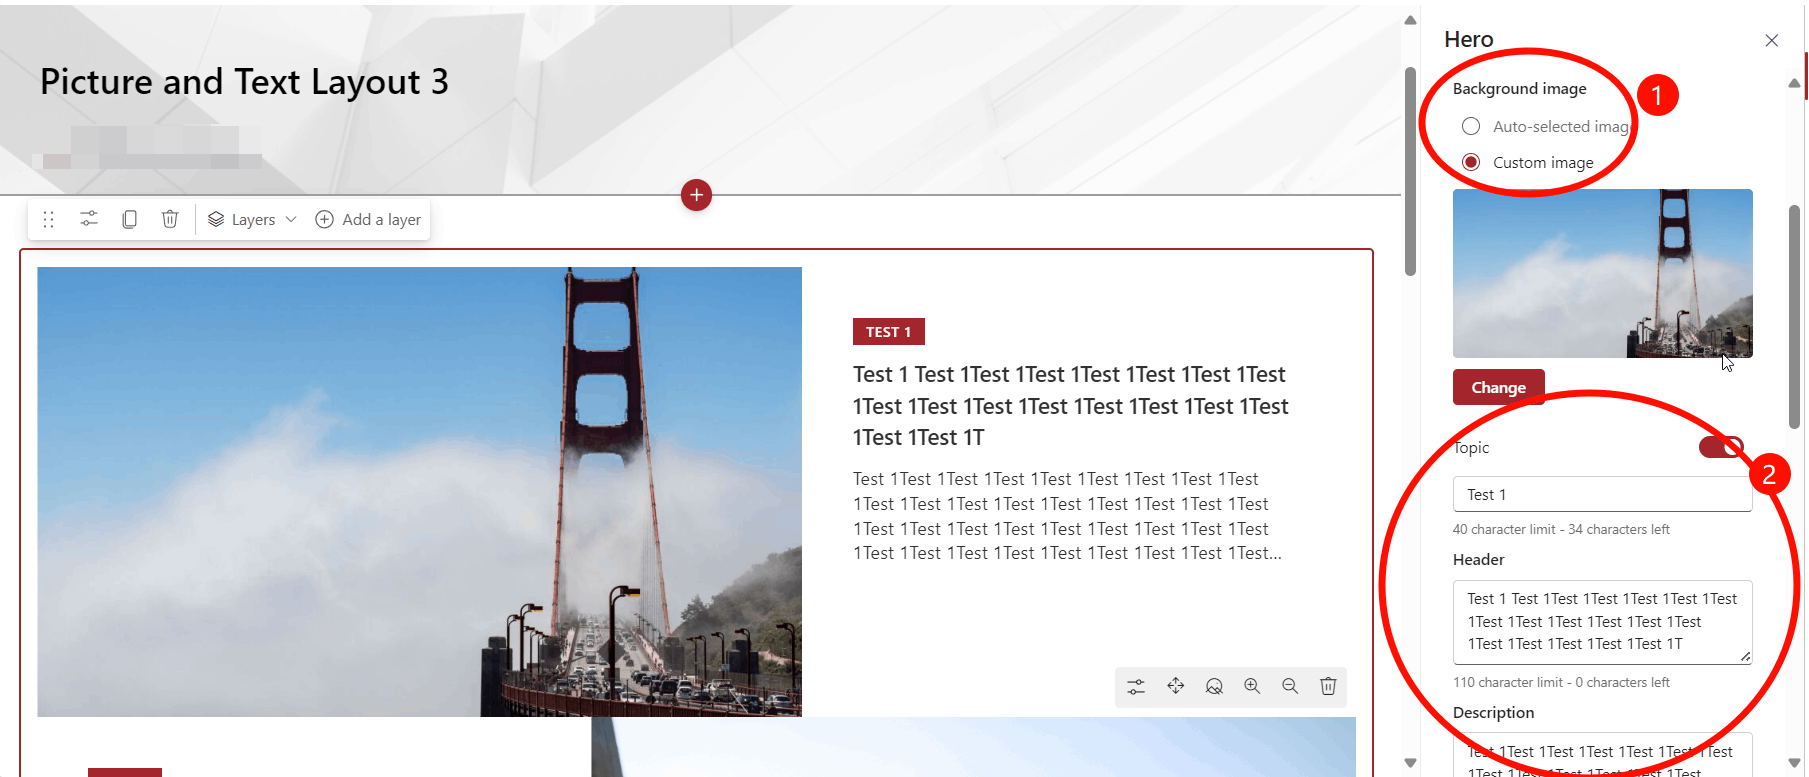Zoom in on the hero tile image
Viewport: 1809px width, 777px height.
point(1252,686)
